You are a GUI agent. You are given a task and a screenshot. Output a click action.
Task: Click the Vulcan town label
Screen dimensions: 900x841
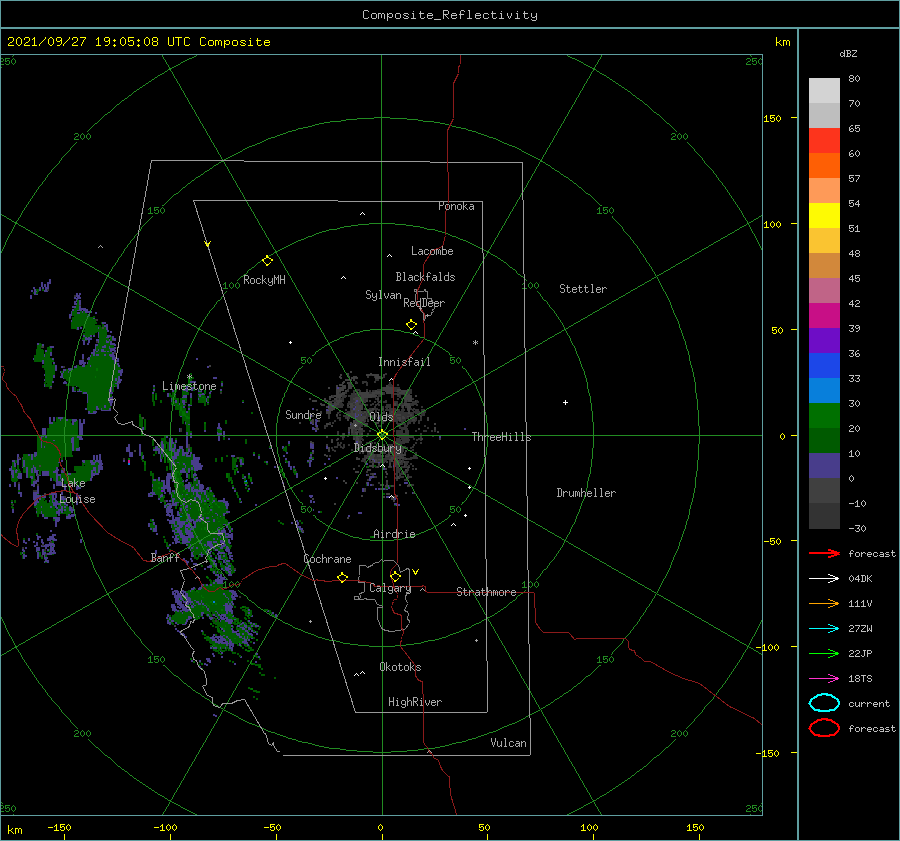click(508, 743)
